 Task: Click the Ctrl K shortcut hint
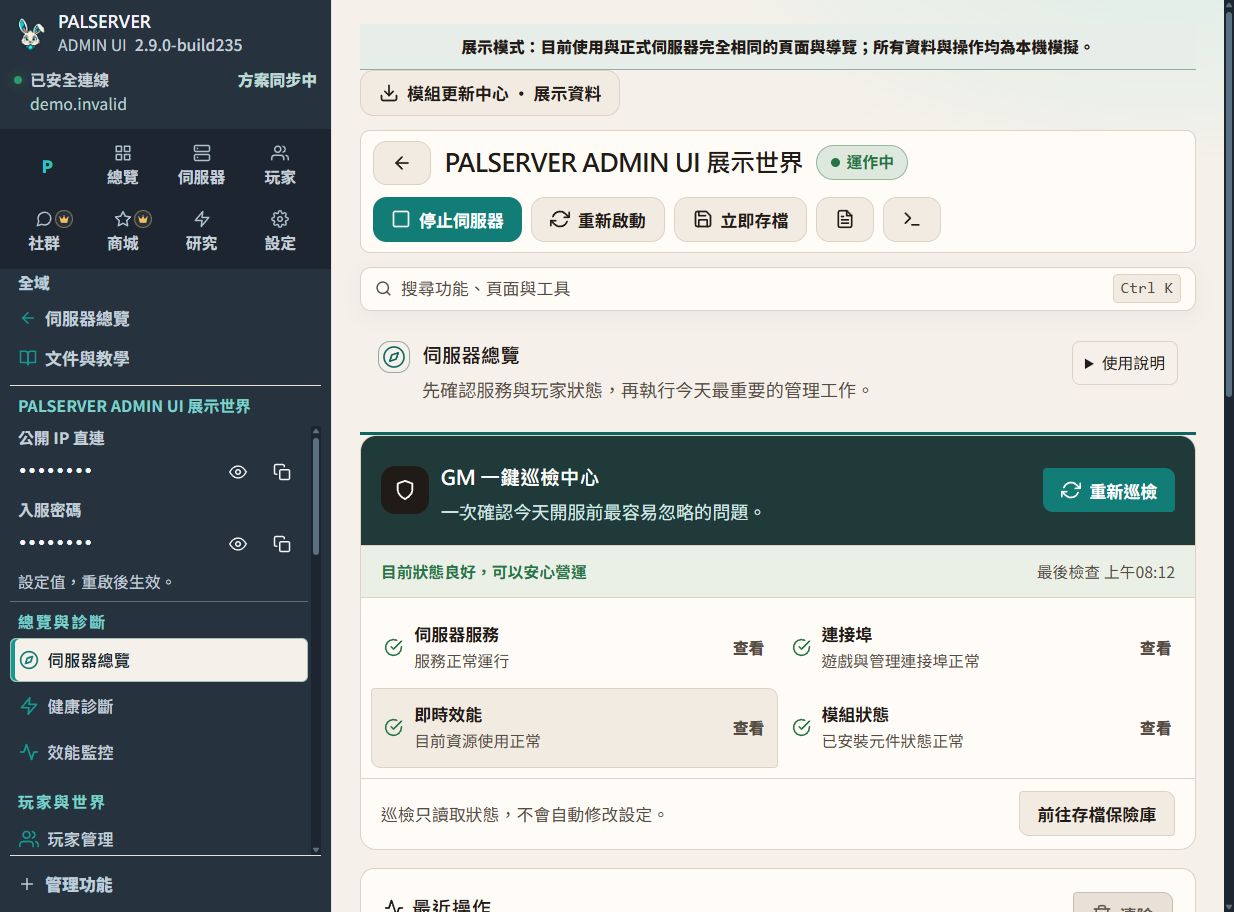(x=1146, y=288)
